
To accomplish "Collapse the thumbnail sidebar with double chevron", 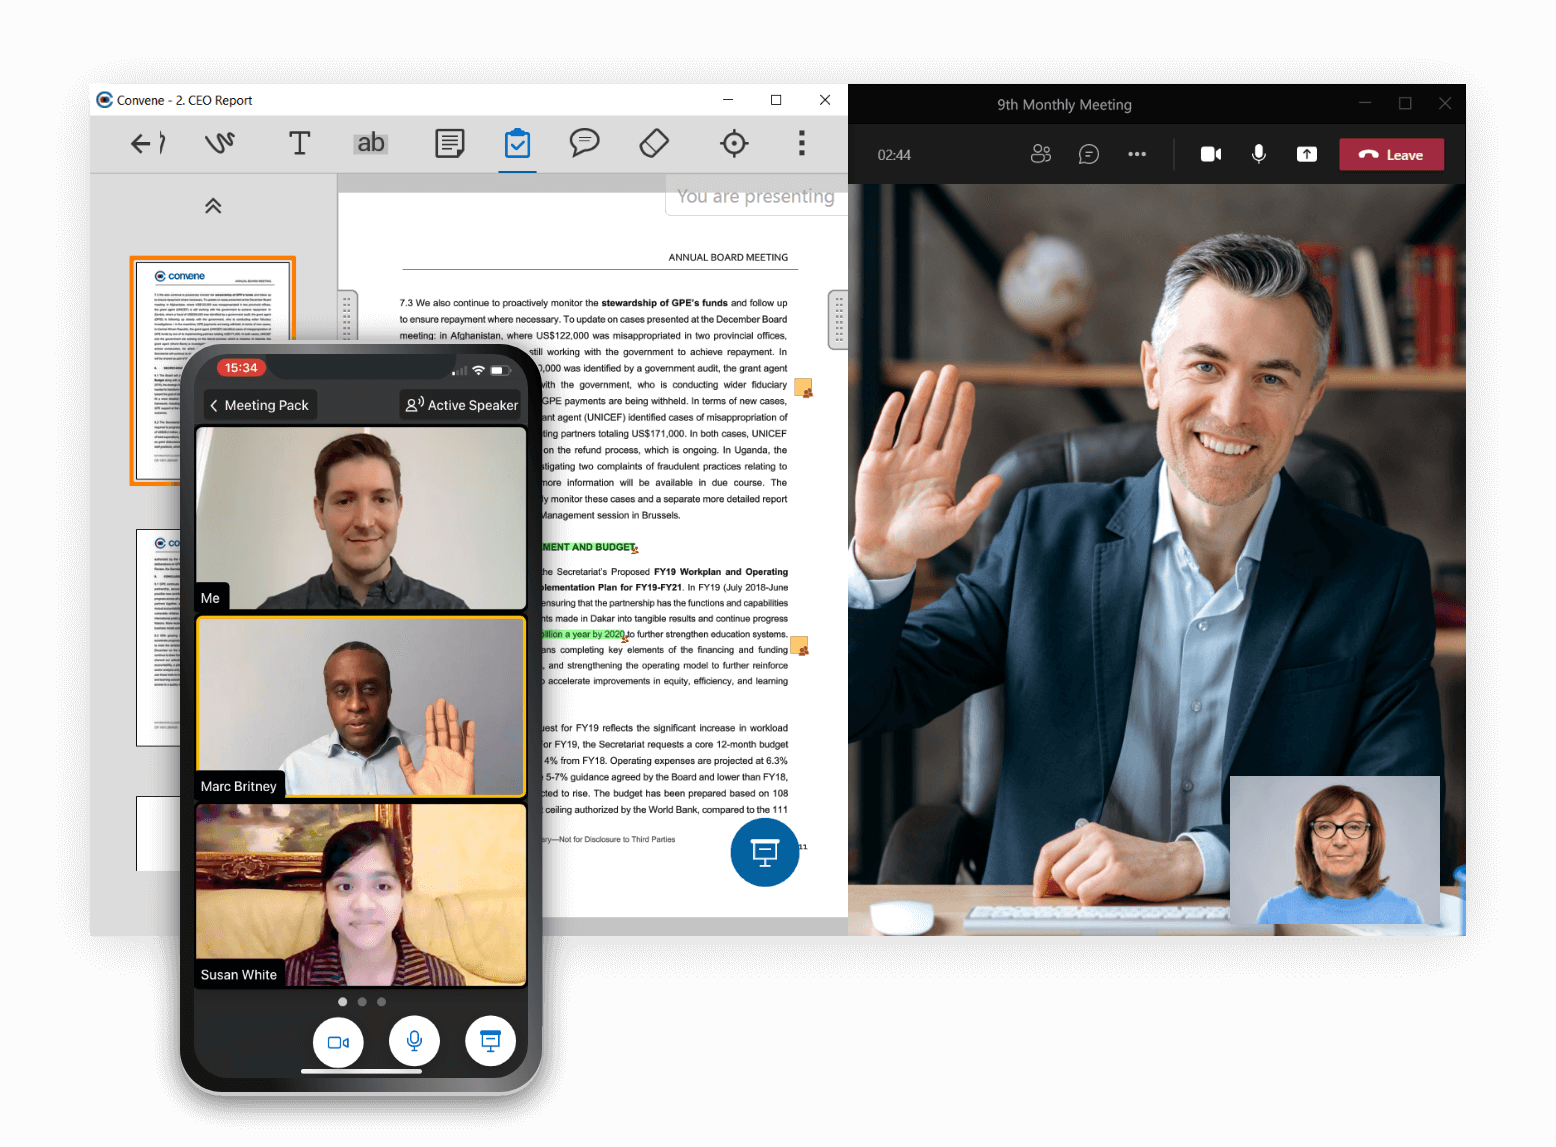I will point(213,205).
